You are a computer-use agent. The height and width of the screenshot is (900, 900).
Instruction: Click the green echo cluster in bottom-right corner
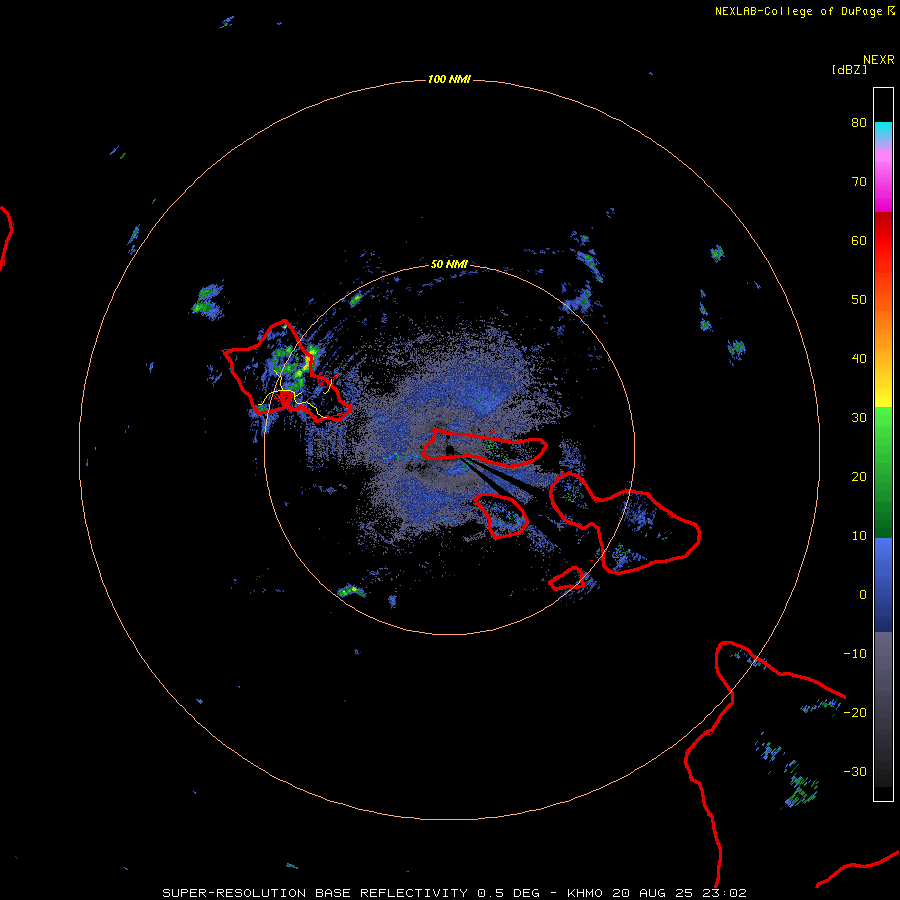coord(801,791)
